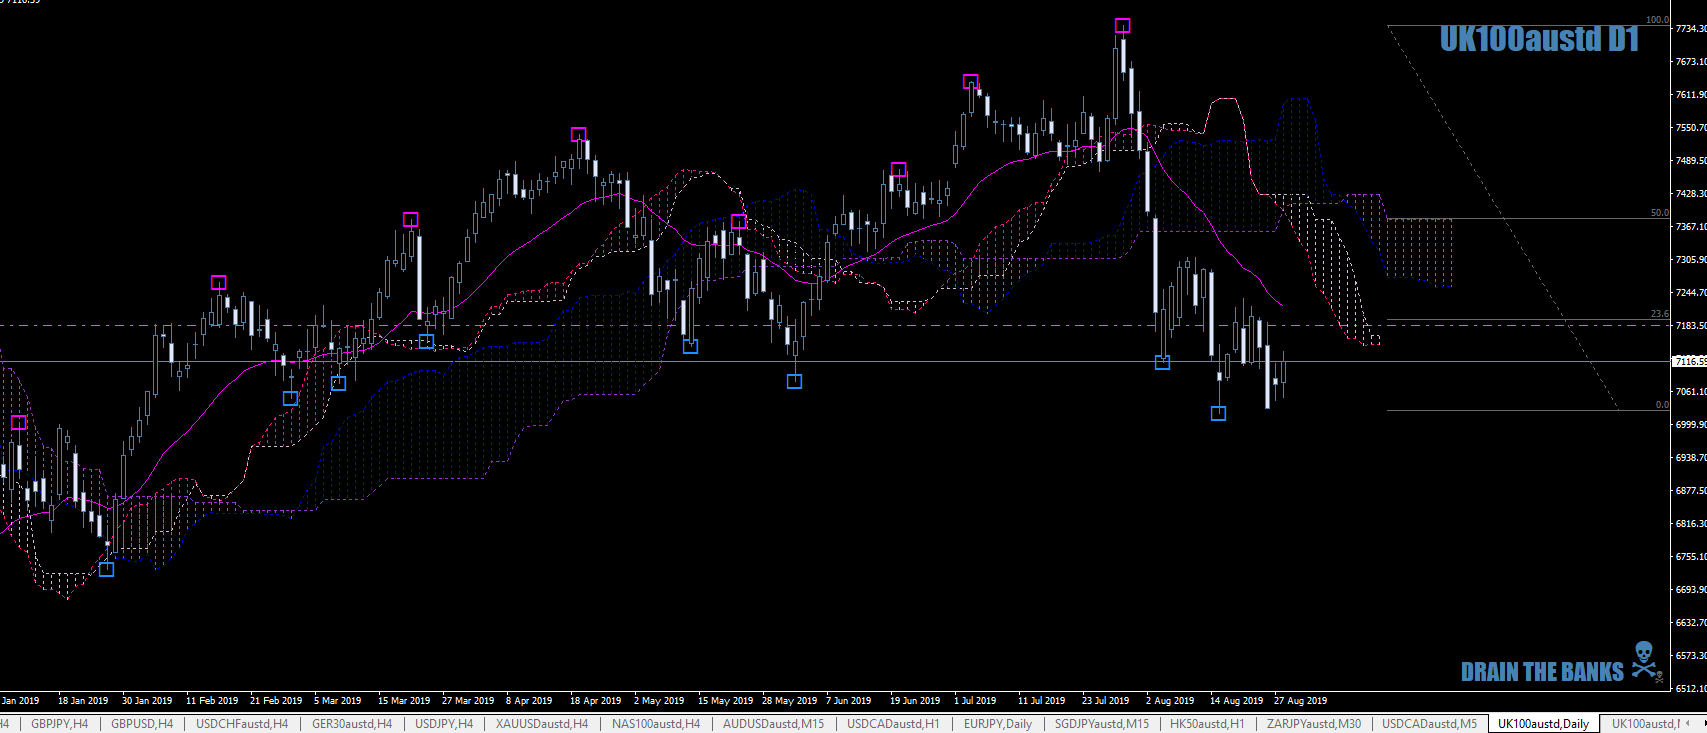Click the Fibonacci 23.6 level label

(x=1659, y=314)
